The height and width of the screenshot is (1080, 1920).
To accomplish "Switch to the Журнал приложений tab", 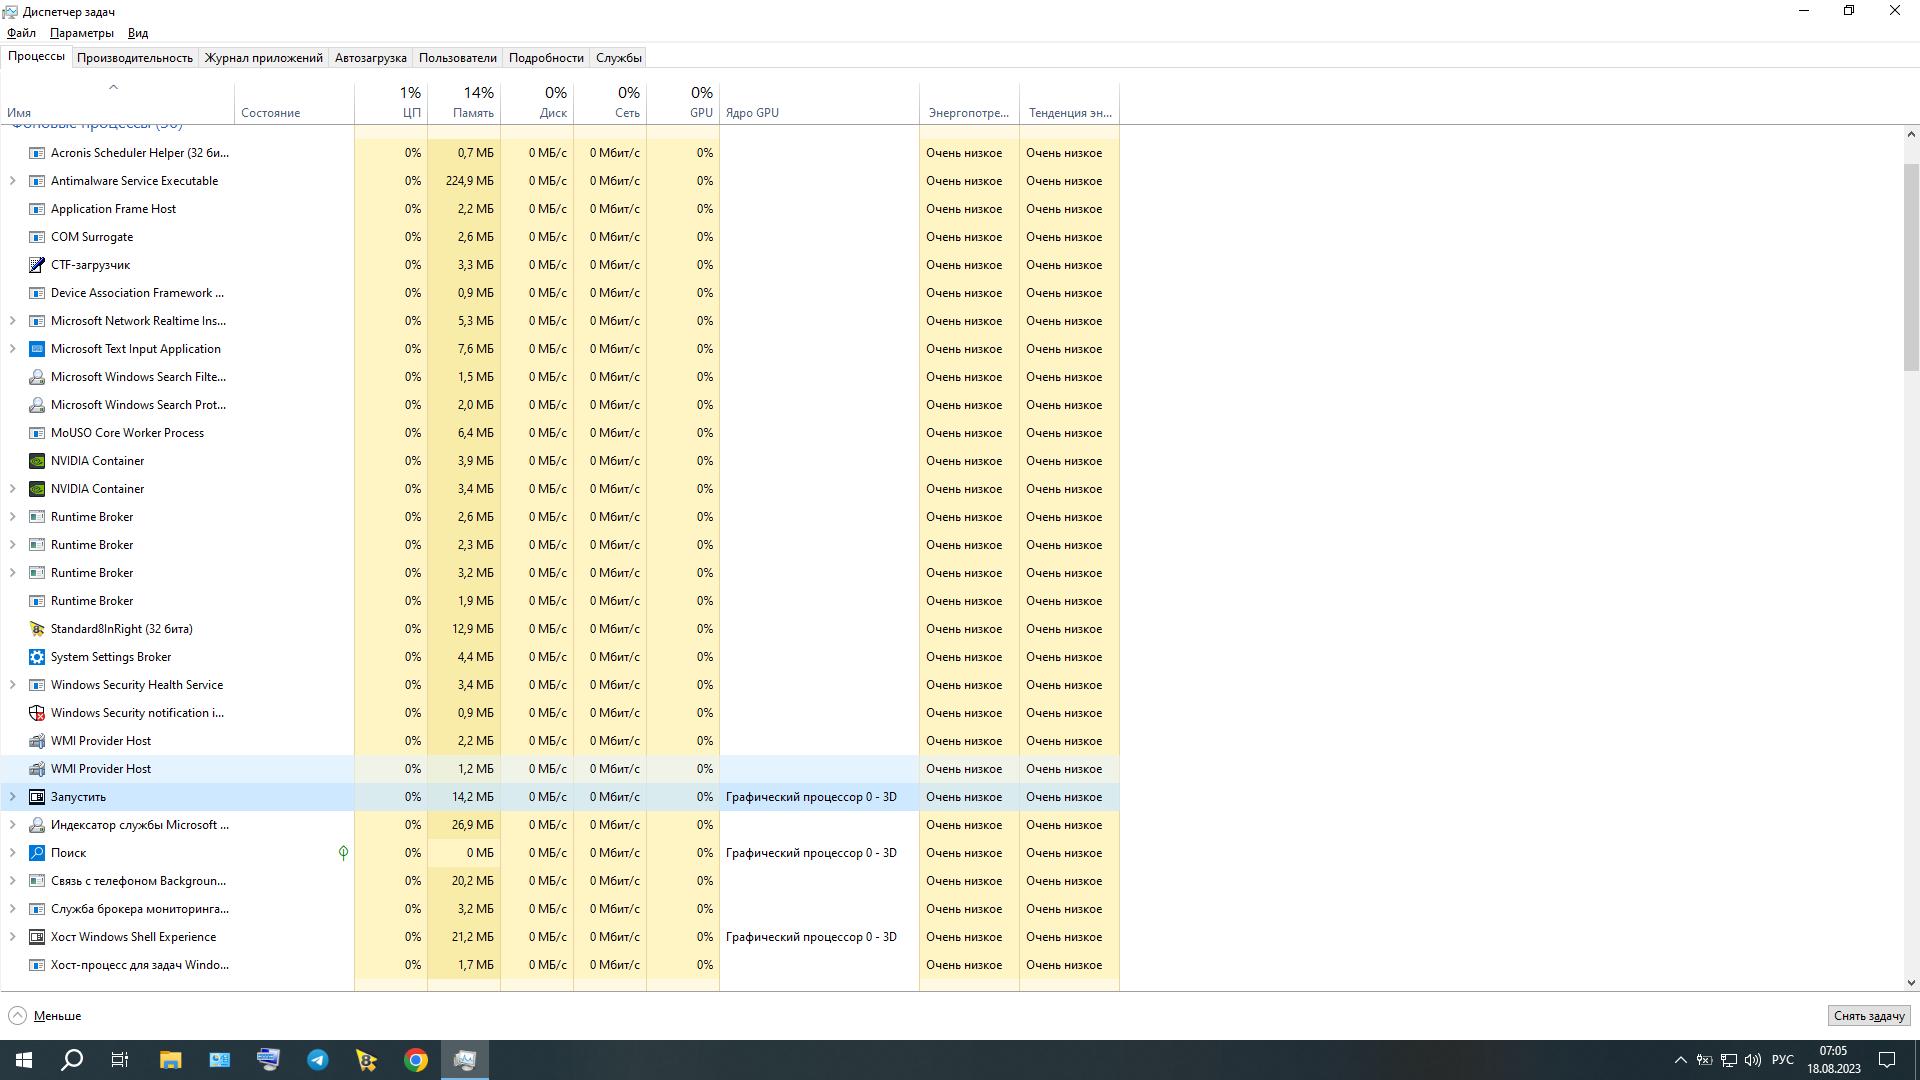I will point(264,58).
